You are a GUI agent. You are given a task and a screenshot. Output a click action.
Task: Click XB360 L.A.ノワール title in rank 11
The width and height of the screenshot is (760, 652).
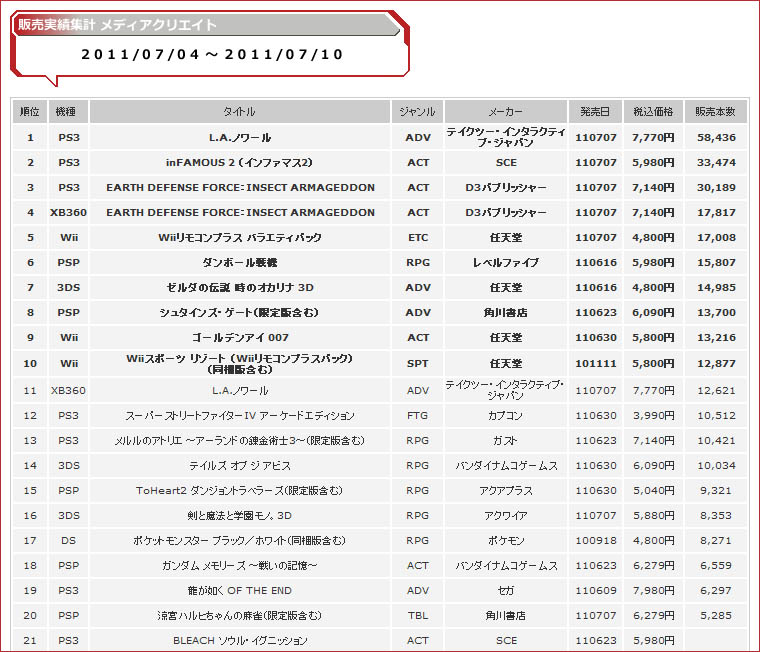point(240,391)
